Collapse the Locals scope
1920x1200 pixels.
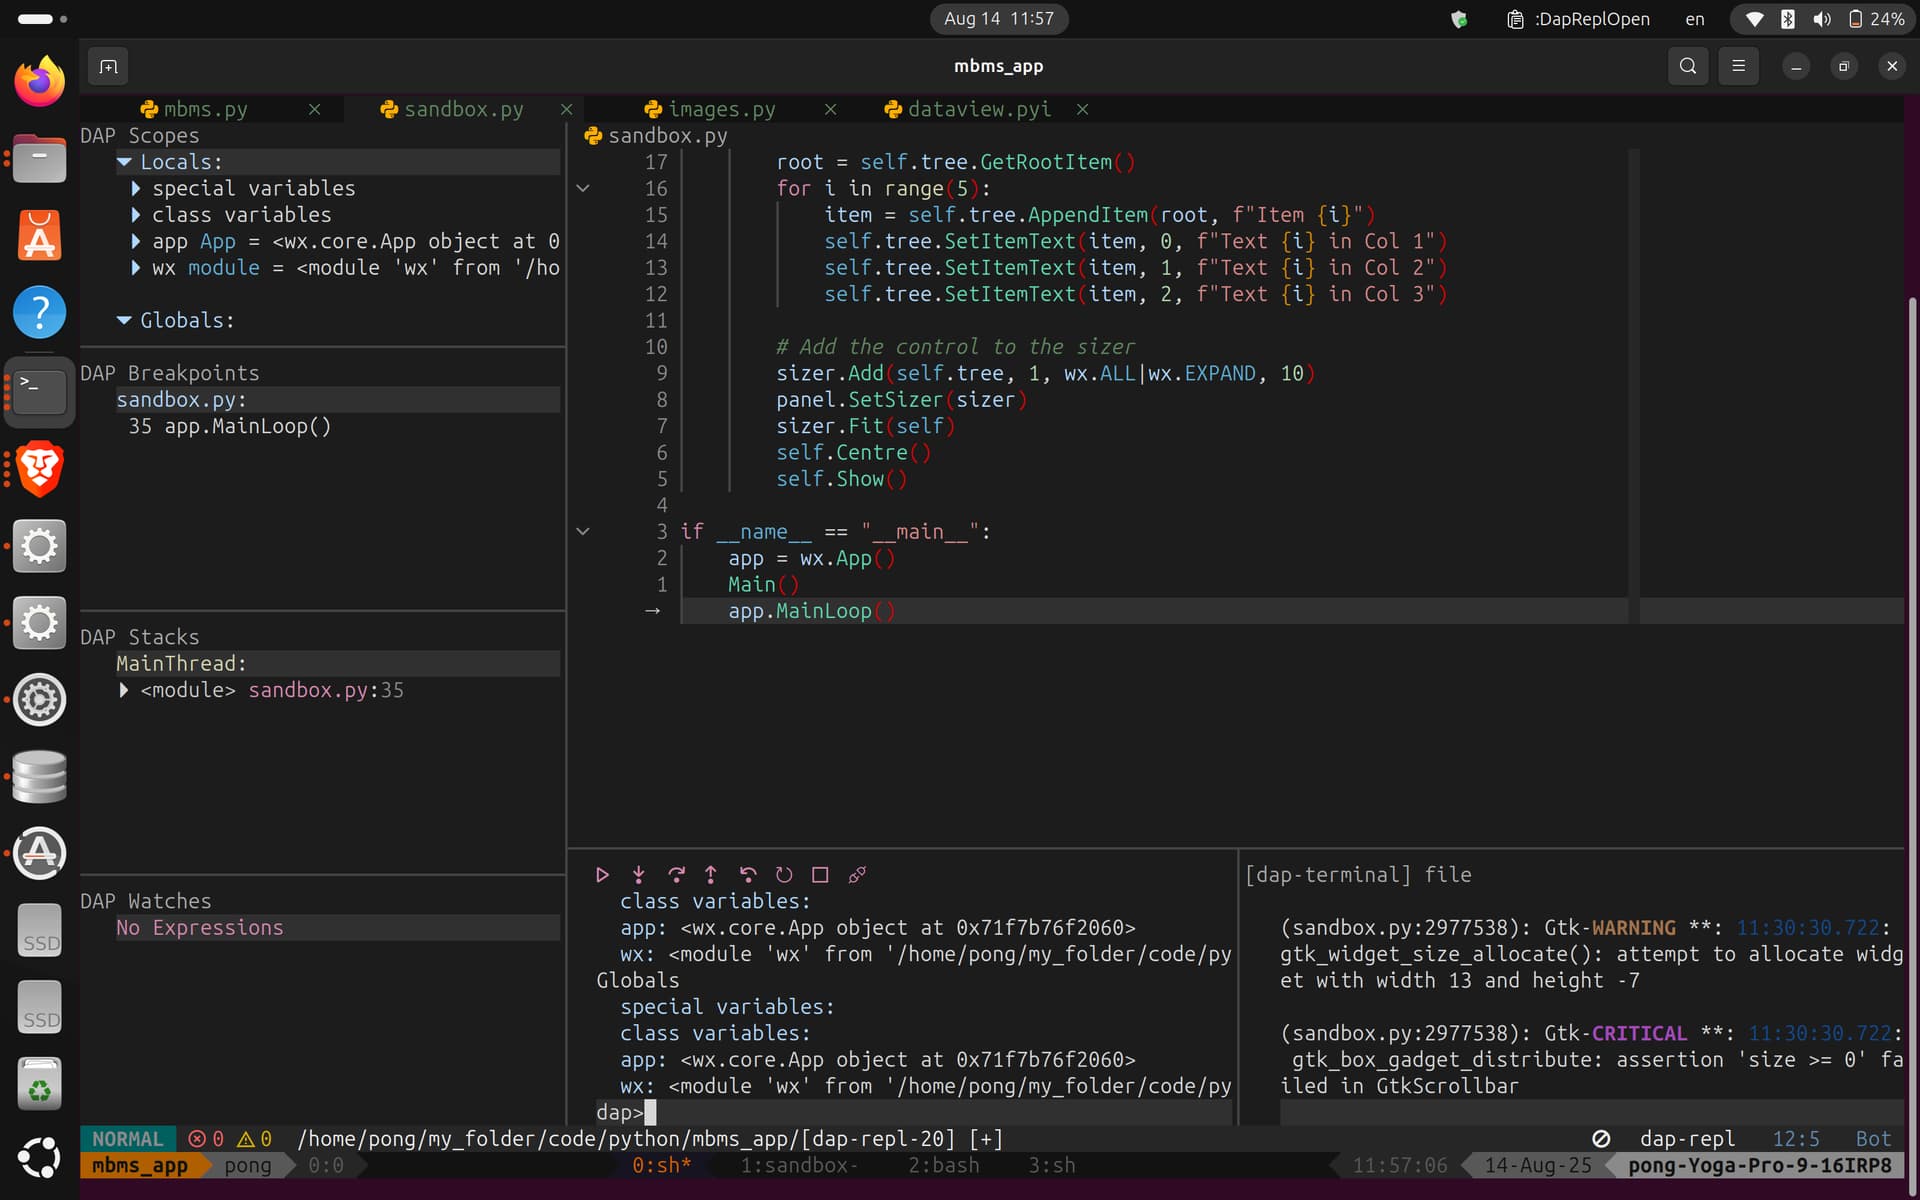(x=125, y=162)
